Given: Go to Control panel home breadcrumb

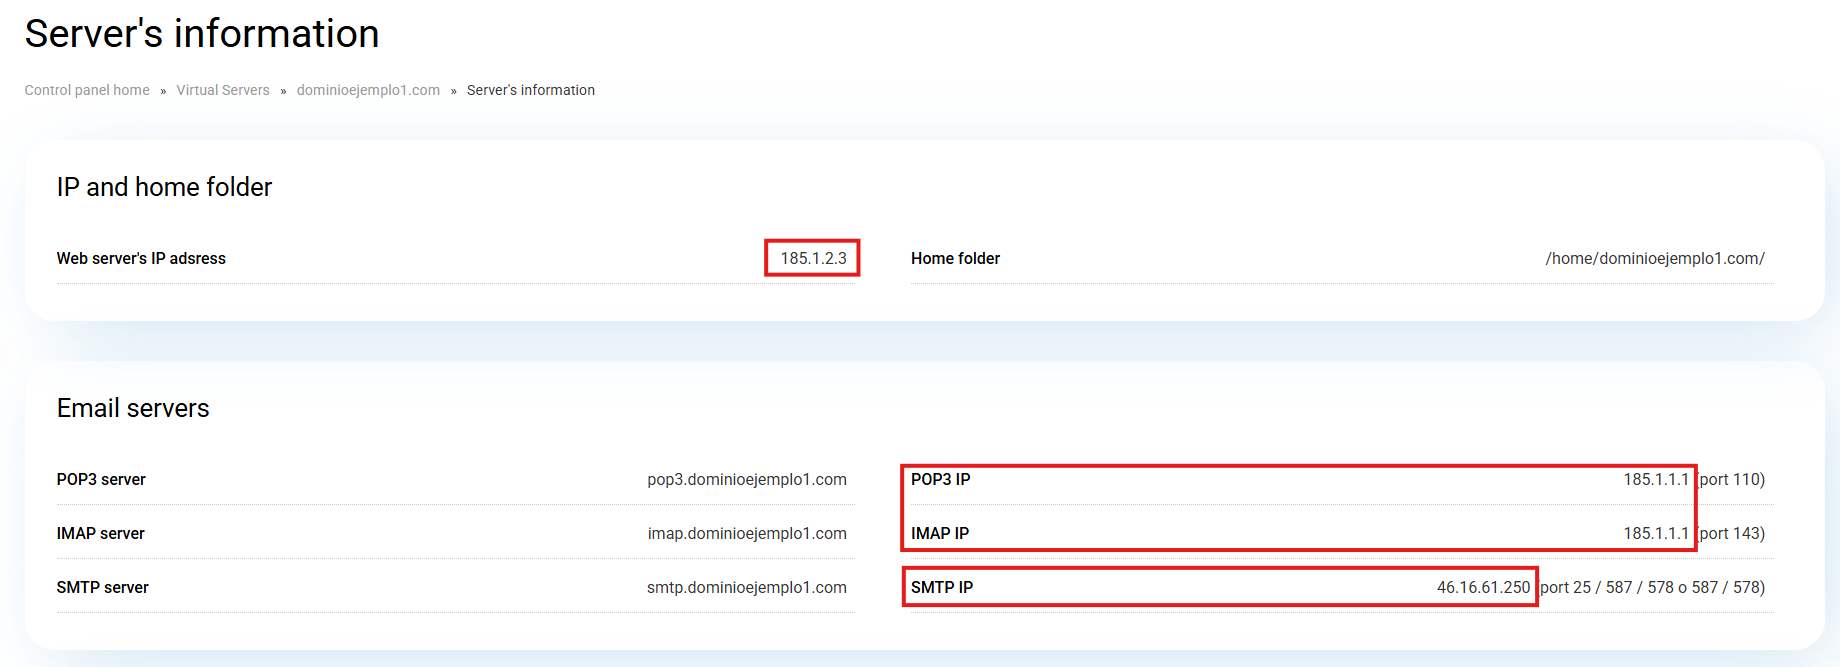Looking at the screenshot, I should tap(87, 90).
